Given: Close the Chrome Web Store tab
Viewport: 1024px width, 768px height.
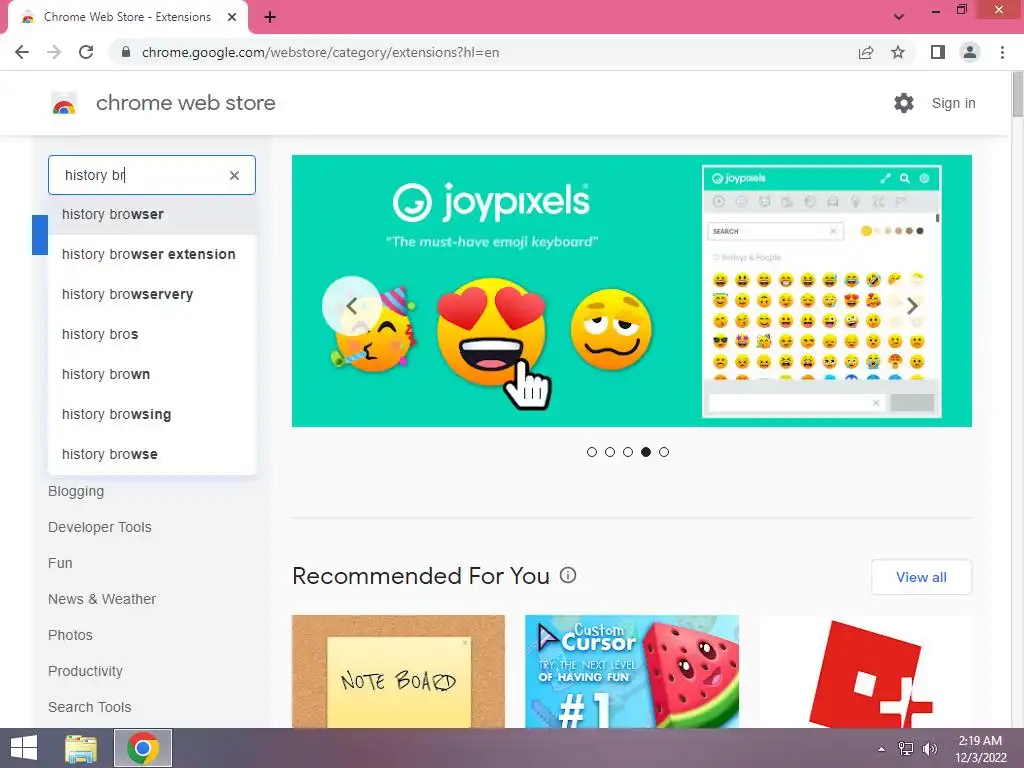Looking at the screenshot, I should 232,17.
